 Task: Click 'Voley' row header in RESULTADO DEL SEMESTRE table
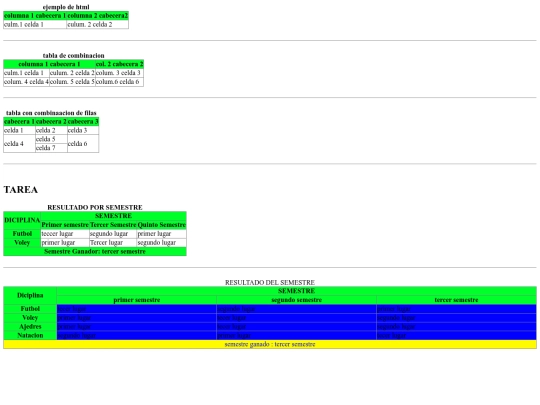[x=30, y=318]
